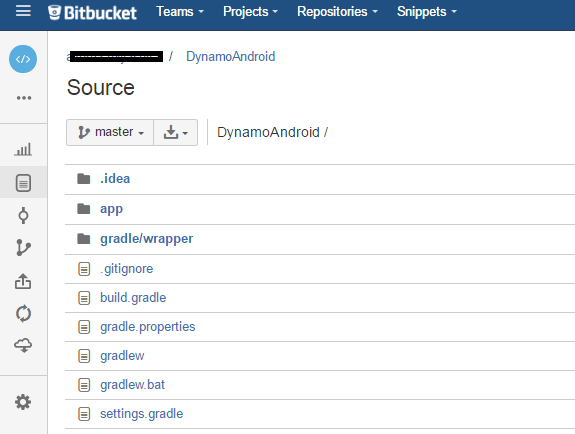Open the Projects dropdown menu

pyautogui.click(x=250, y=12)
